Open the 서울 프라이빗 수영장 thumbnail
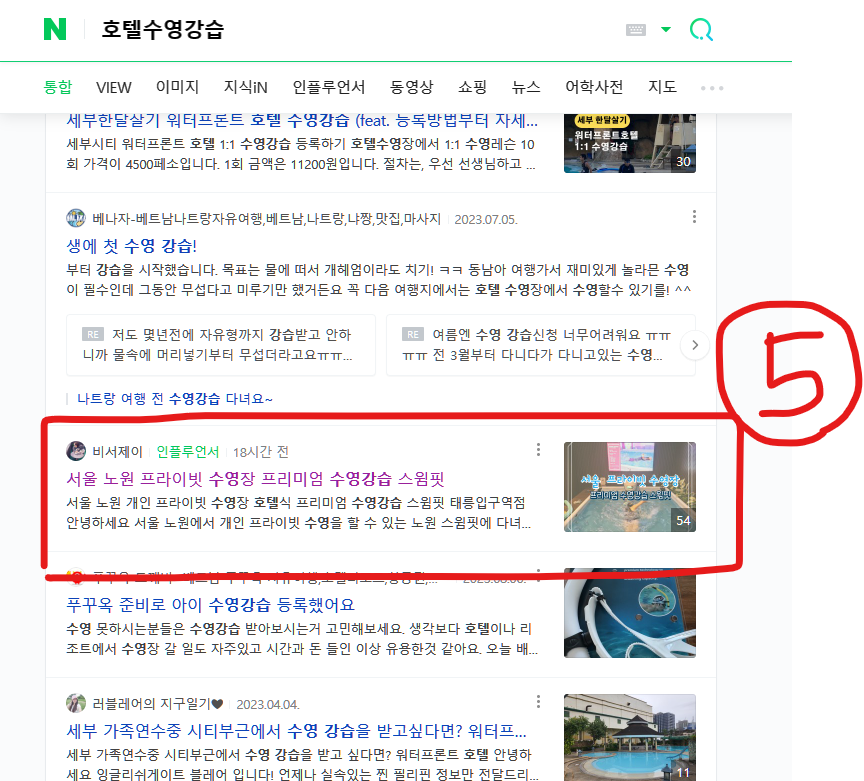This screenshot has height=781, width=864. pos(629,487)
